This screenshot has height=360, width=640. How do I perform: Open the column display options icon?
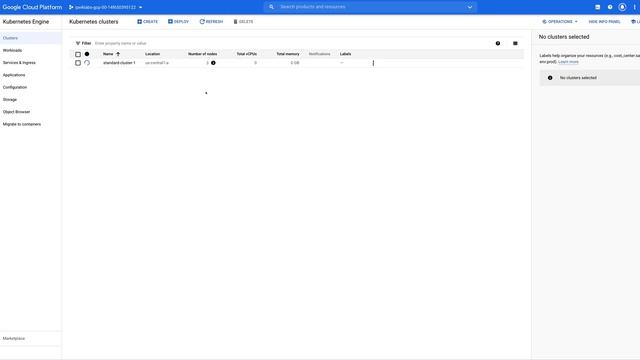515,43
